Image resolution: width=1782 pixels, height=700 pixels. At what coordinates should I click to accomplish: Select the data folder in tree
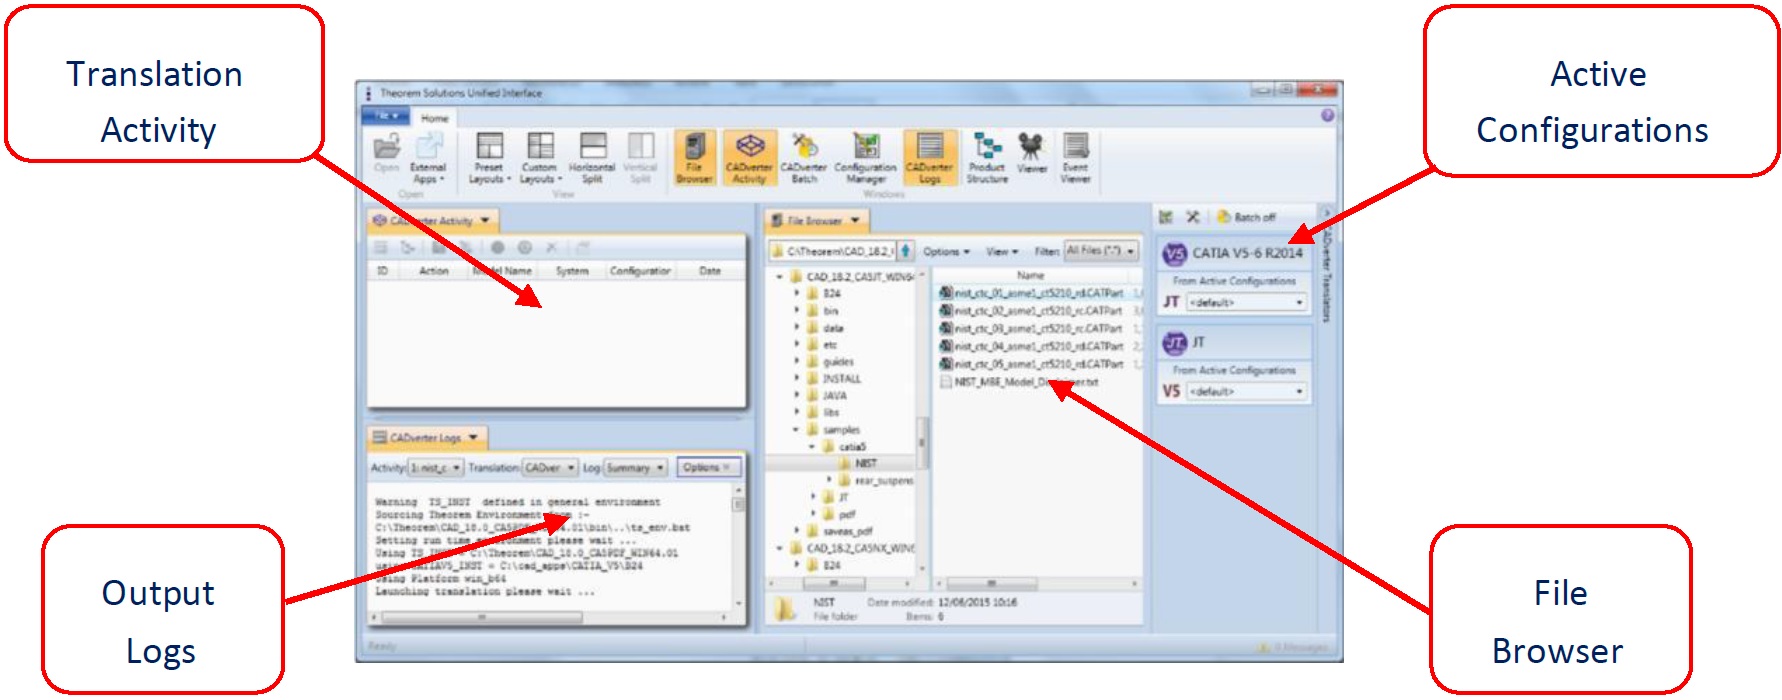(x=833, y=328)
